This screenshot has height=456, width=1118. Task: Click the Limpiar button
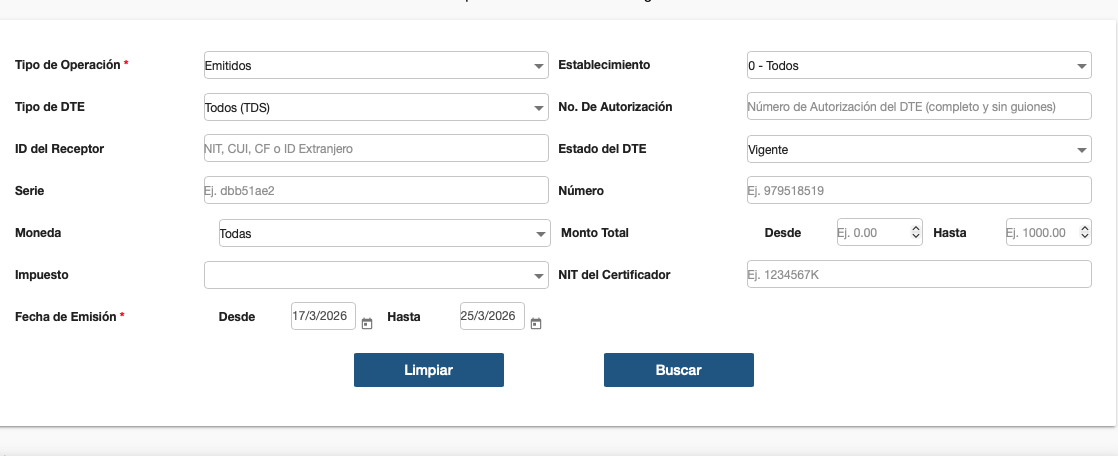tap(429, 370)
